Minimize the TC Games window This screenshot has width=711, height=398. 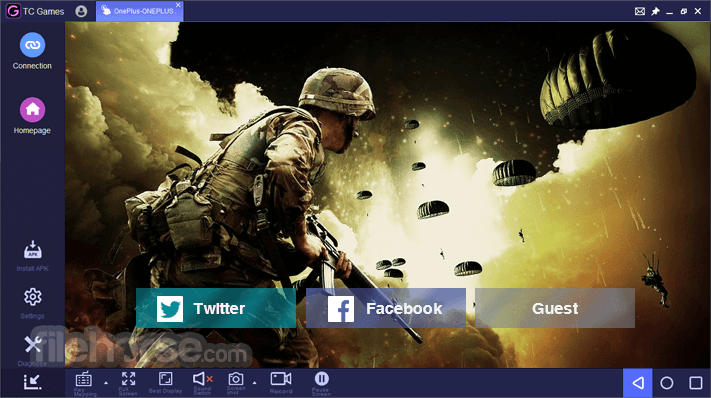point(669,12)
